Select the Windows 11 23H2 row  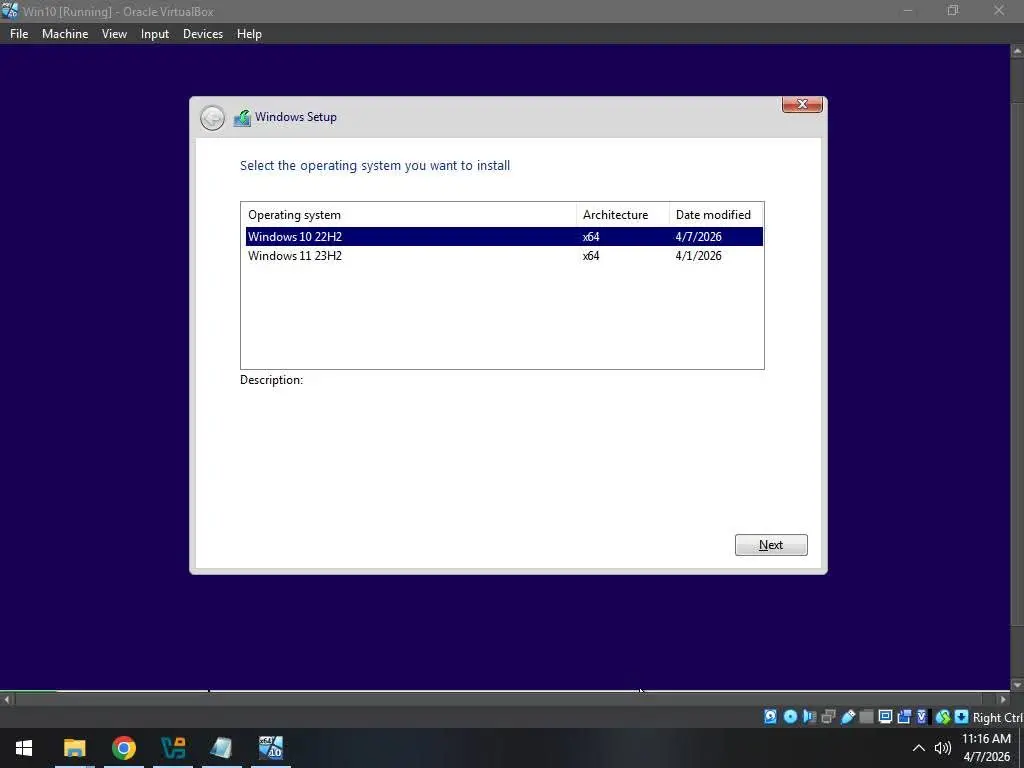click(504, 256)
